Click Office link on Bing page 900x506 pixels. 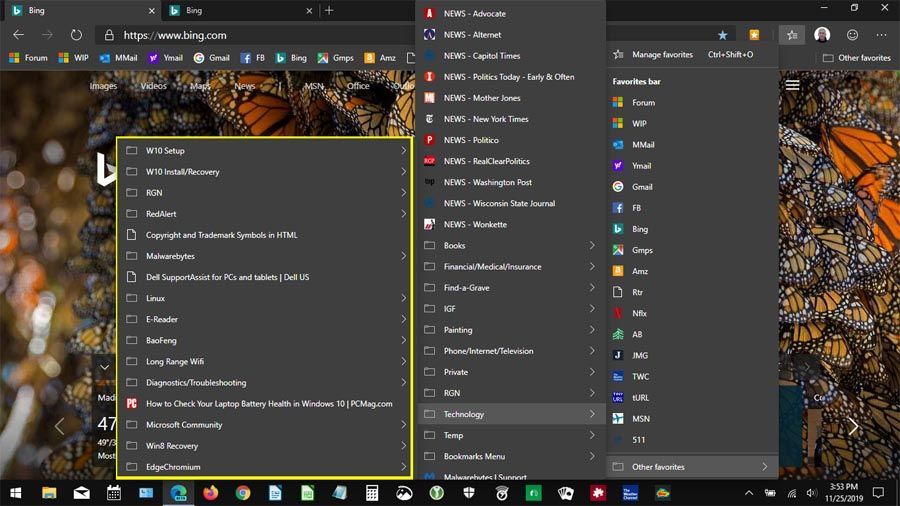click(x=358, y=86)
